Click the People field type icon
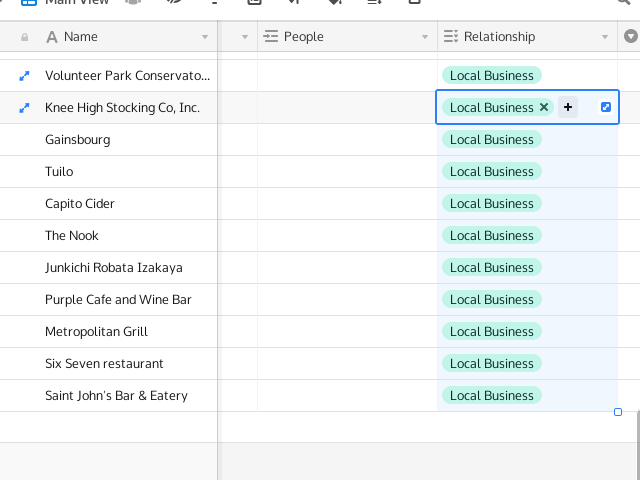The height and width of the screenshot is (480, 640). click(271, 36)
